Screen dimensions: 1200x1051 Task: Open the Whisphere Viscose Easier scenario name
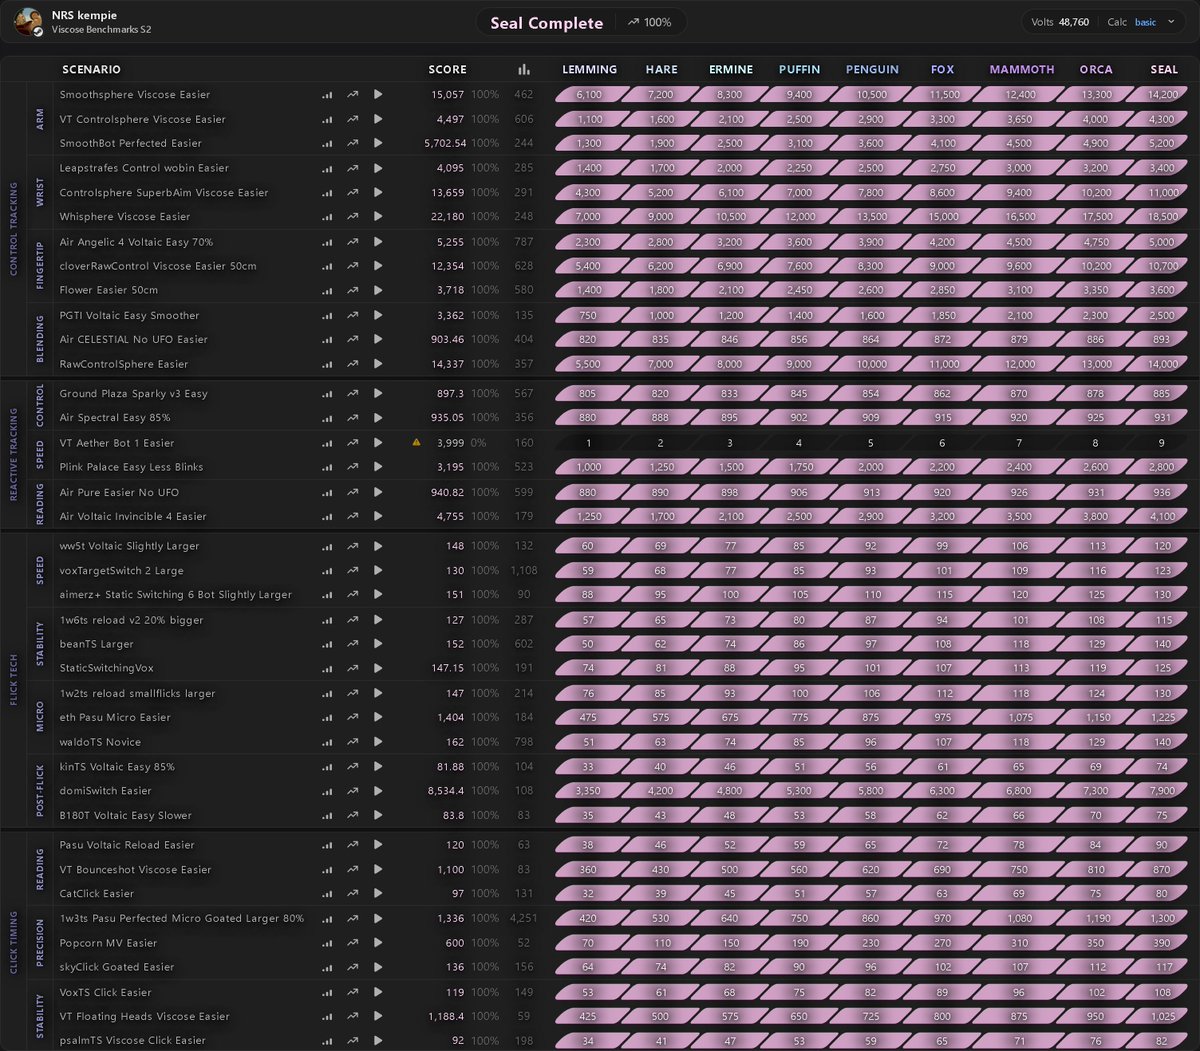(125, 217)
